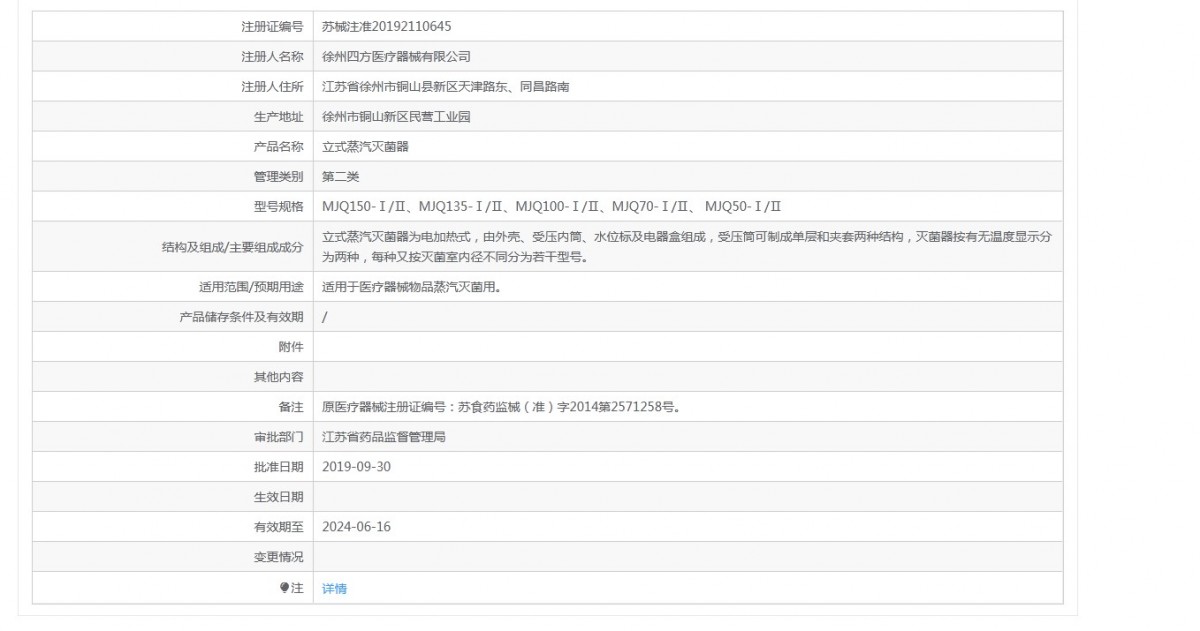This screenshot has width=1200, height=631.
Task: Click the 产品名称 row label
Action: (278, 147)
